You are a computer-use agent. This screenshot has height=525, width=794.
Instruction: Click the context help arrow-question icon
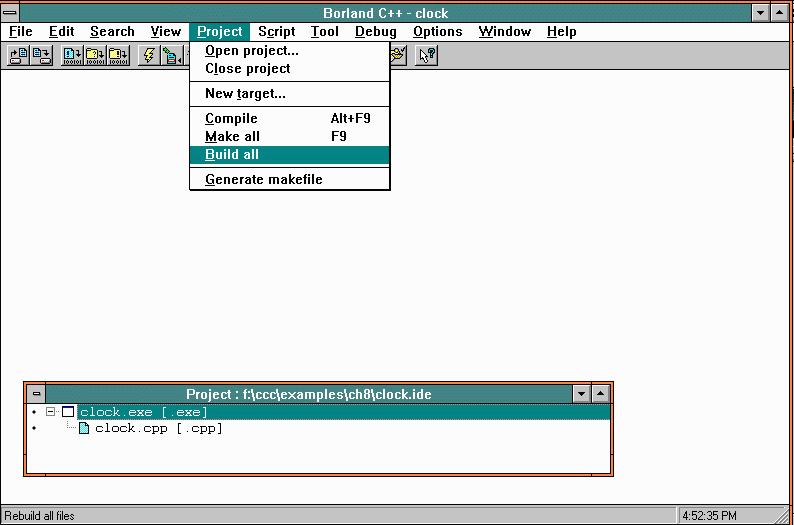[x=427, y=56]
